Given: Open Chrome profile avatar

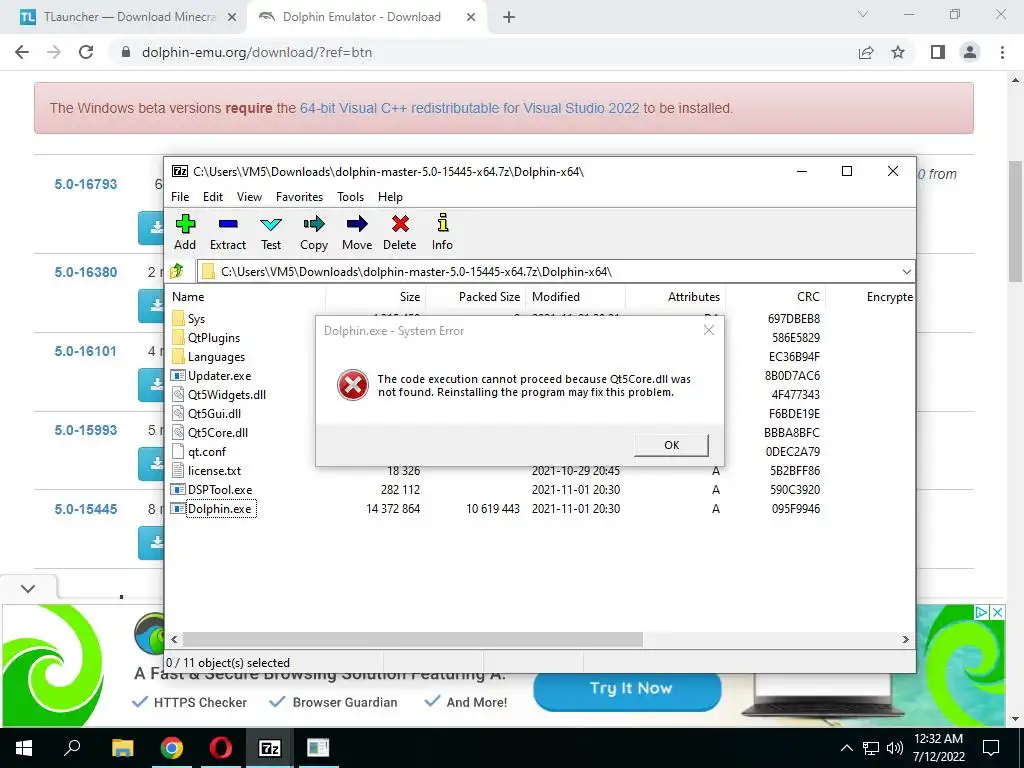Looking at the screenshot, I should coord(970,52).
